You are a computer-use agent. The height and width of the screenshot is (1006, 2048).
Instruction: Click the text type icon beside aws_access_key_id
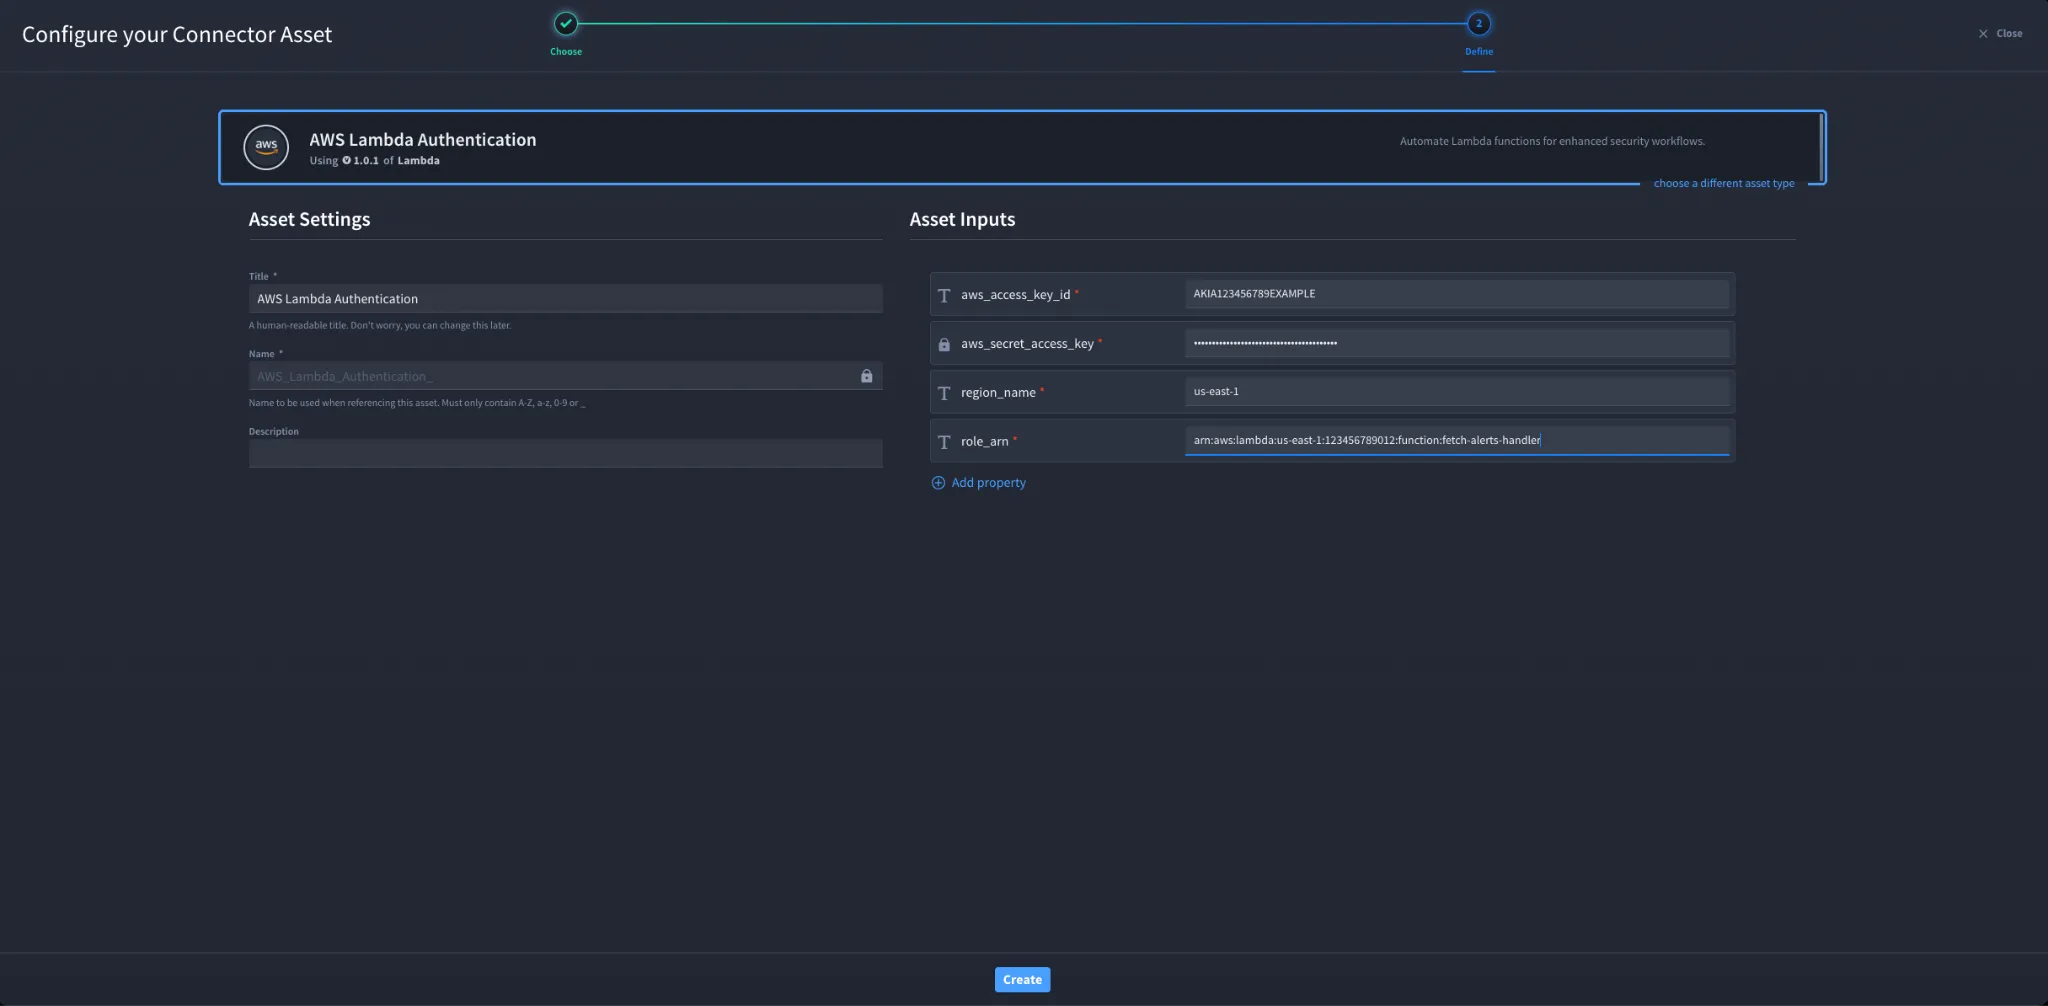click(944, 295)
